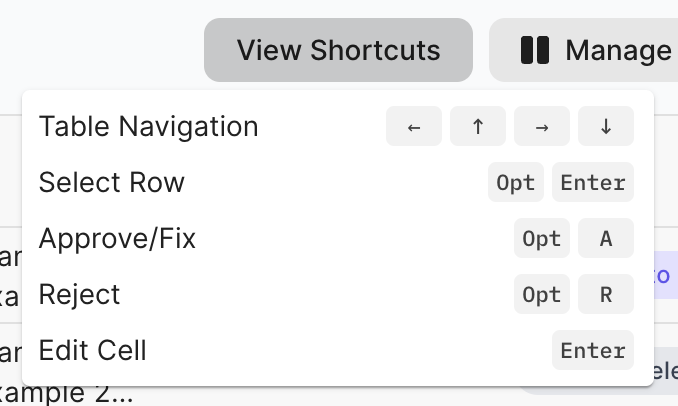The width and height of the screenshot is (678, 406).
Task: Click the right arrow key badge
Action: (x=542, y=127)
